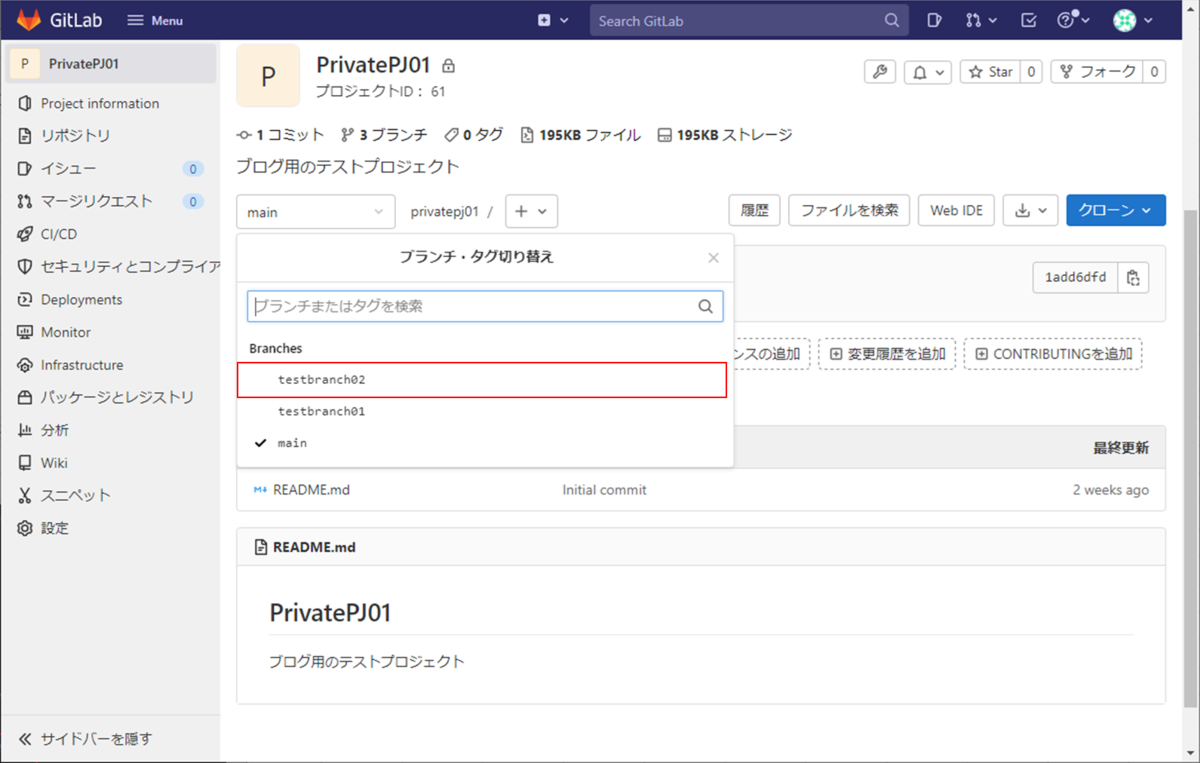Open PrivatePJ01 project in sidebar

coord(110,63)
